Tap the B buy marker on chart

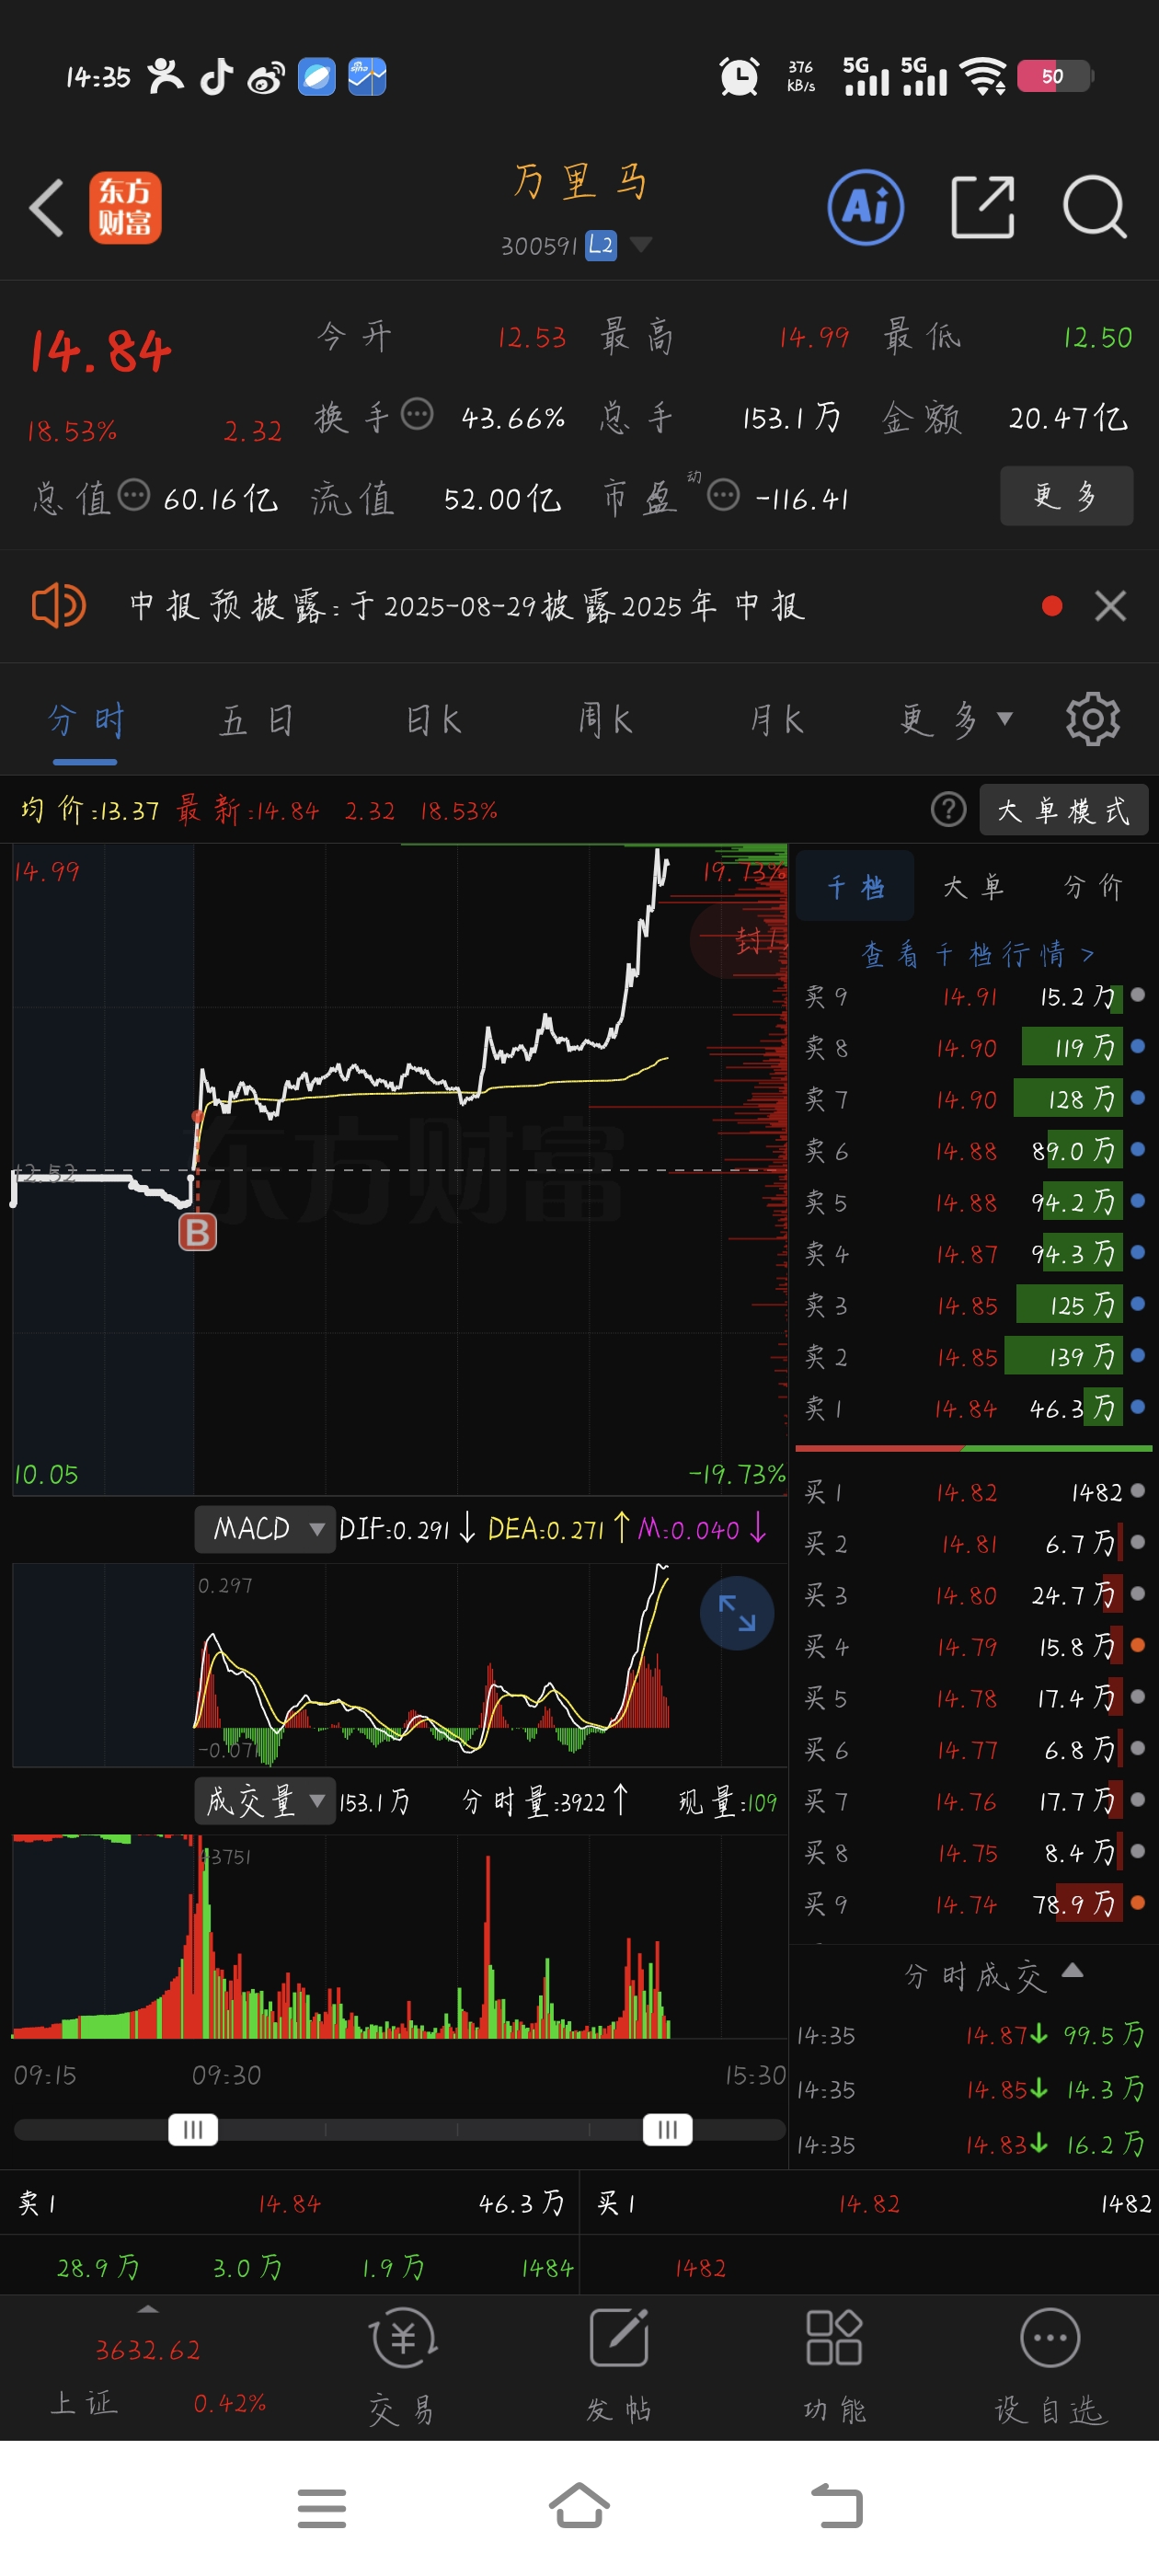(197, 1233)
